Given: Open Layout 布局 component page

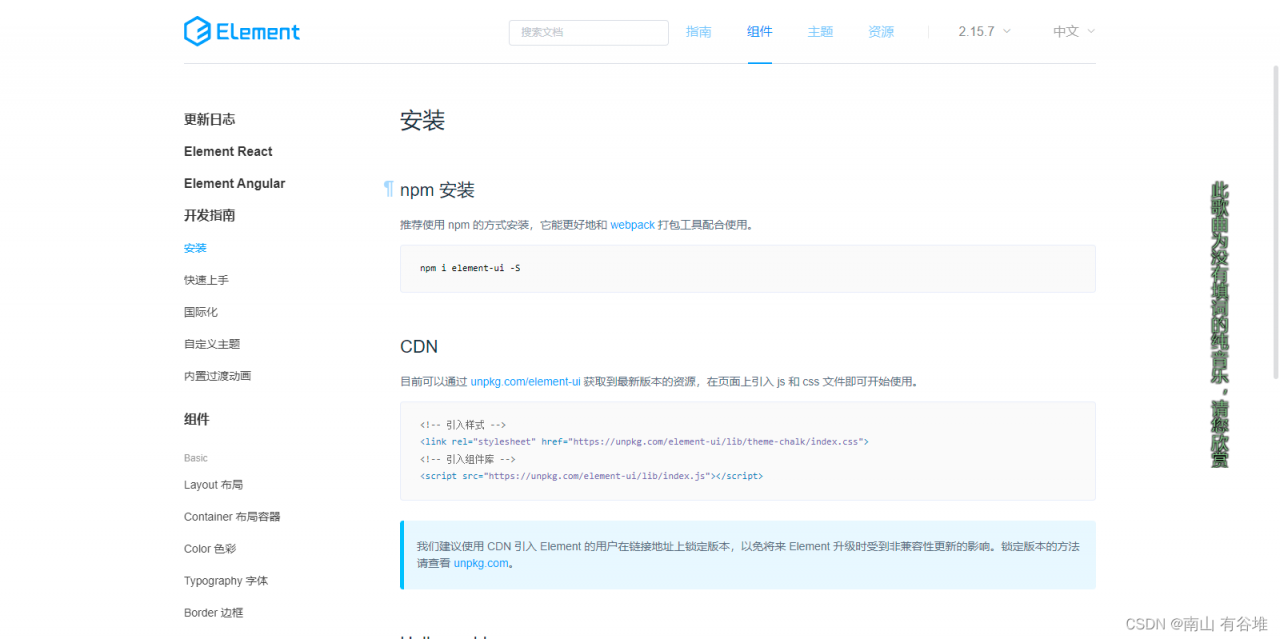Looking at the screenshot, I should tap(214, 485).
